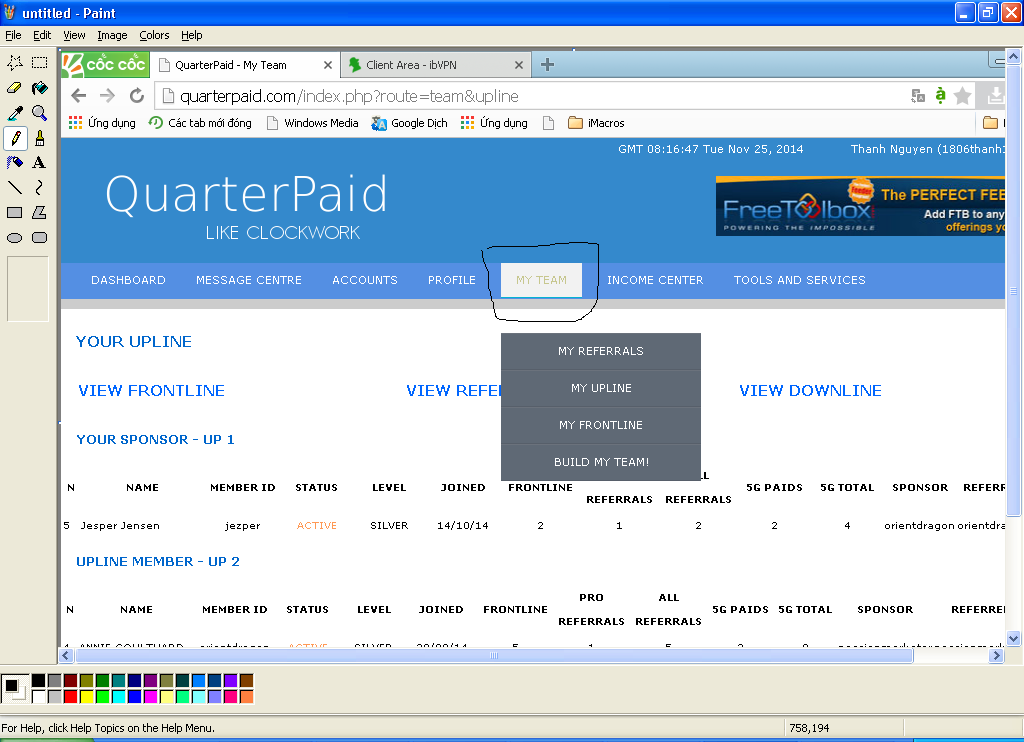Click the quarterpaid.com address bar in the canvas
Screen dimensions: 1024x742
534,96
